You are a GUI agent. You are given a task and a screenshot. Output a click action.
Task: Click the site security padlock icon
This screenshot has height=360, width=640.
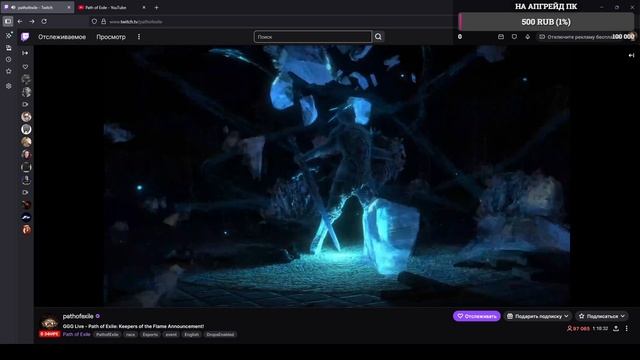(x=104, y=22)
